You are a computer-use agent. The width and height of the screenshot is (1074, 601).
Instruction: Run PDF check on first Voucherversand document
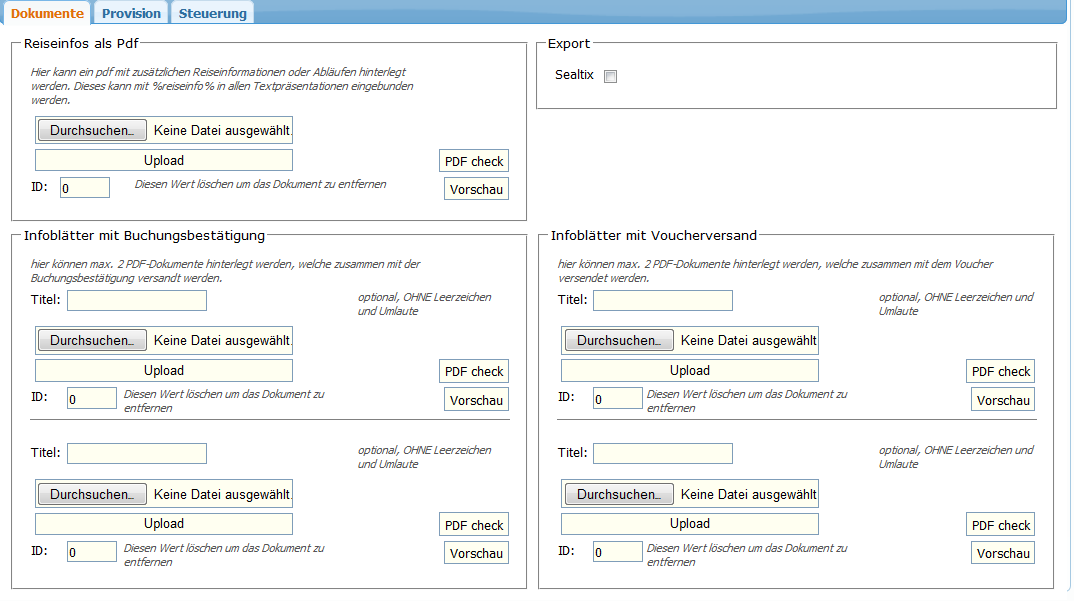1000,371
